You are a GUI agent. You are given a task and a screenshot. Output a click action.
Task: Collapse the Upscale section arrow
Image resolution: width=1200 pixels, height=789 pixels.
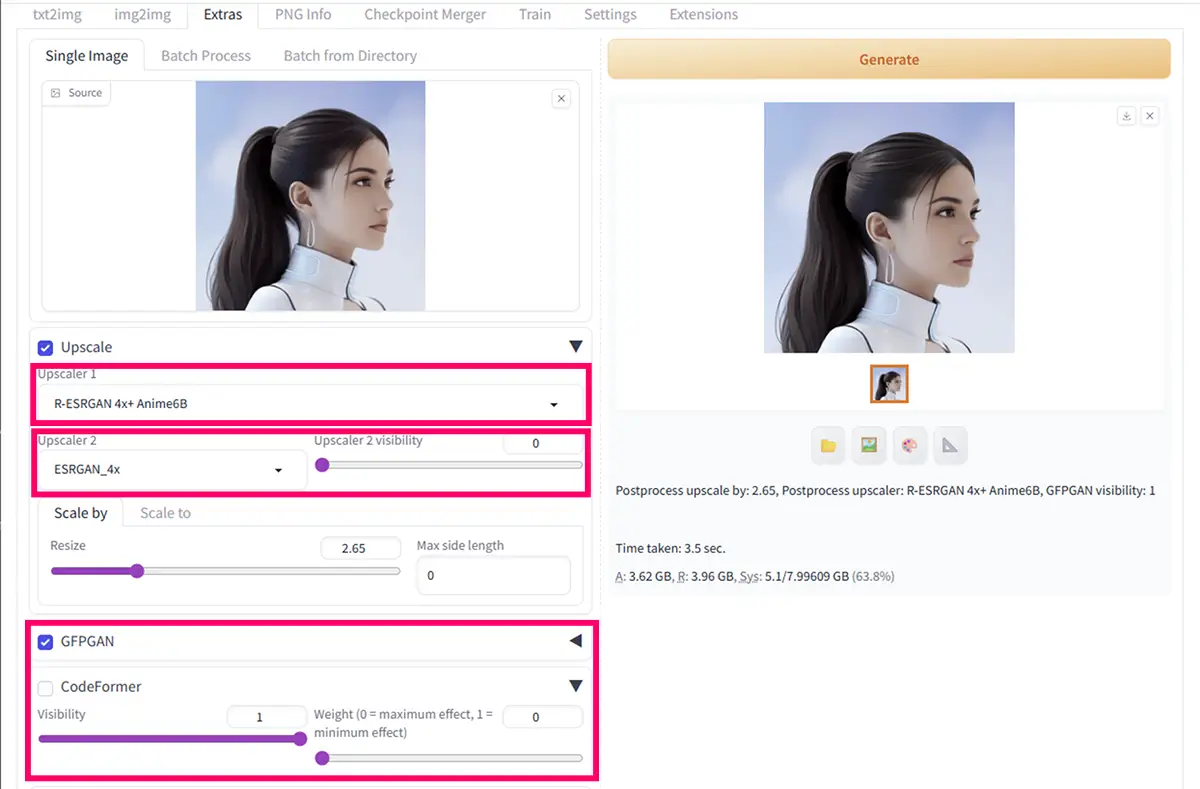click(x=575, y=347)
